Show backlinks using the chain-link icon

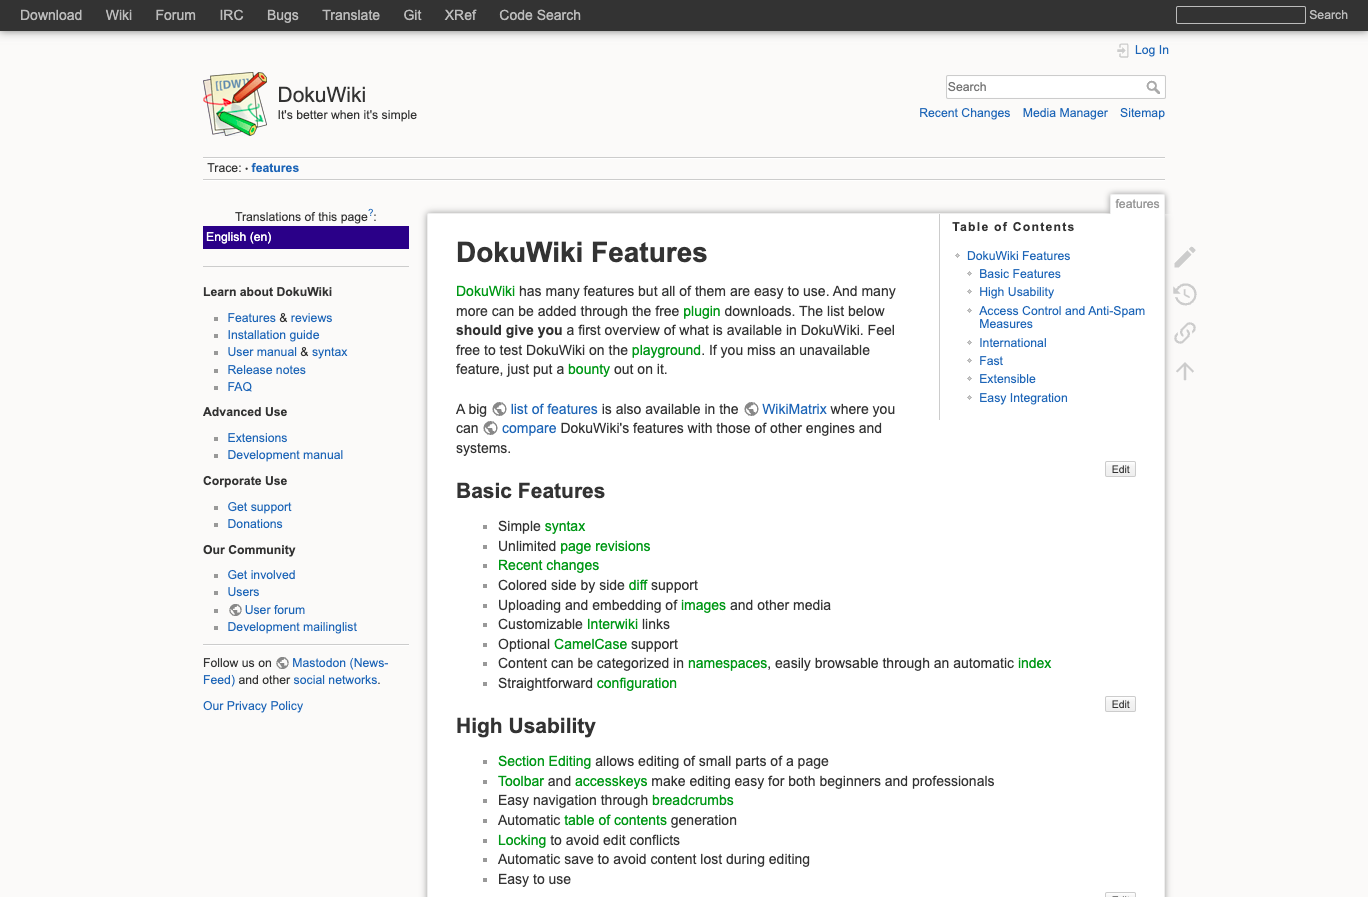[x=1185, y=332]
